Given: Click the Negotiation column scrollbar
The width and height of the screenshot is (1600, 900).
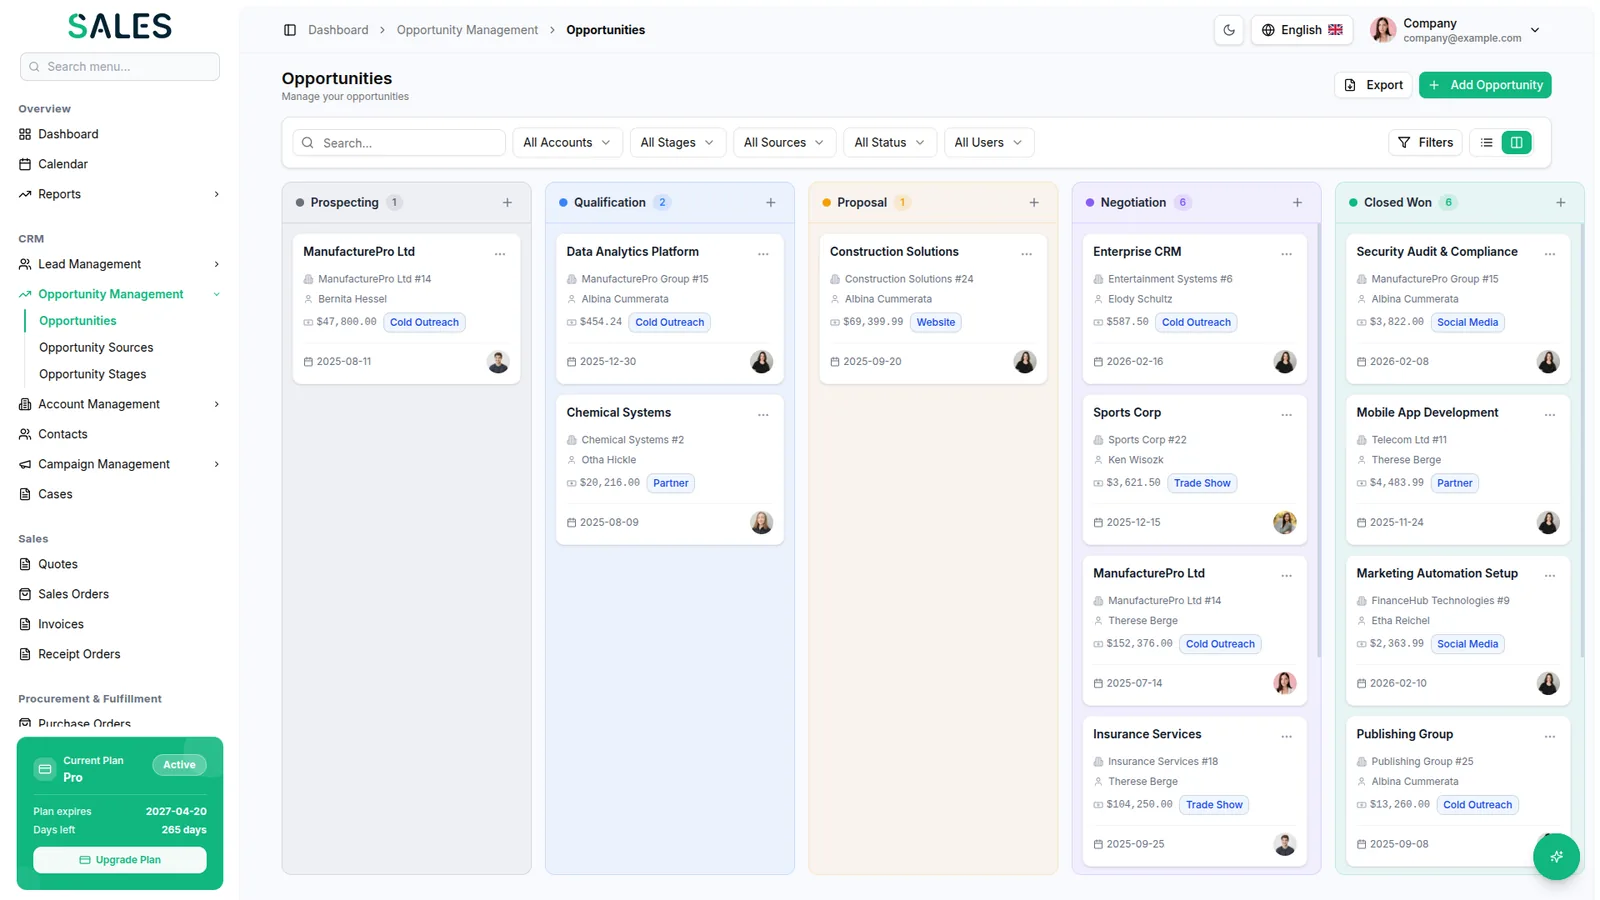Looking at the screenshot, I should 1318,440.
